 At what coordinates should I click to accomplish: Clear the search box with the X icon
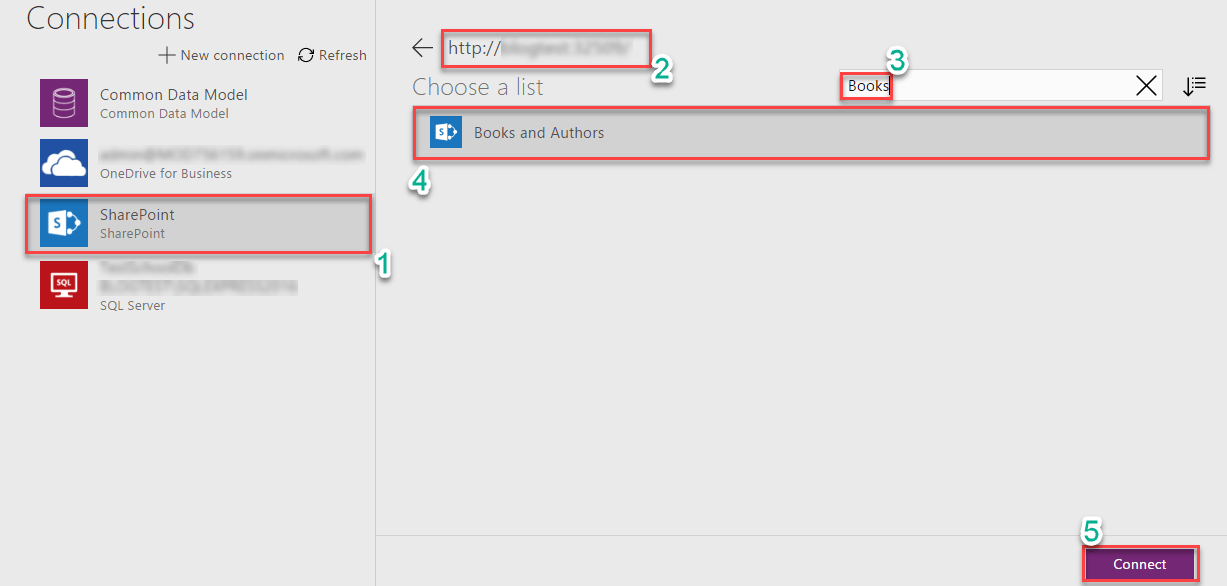click(1146, 86)
